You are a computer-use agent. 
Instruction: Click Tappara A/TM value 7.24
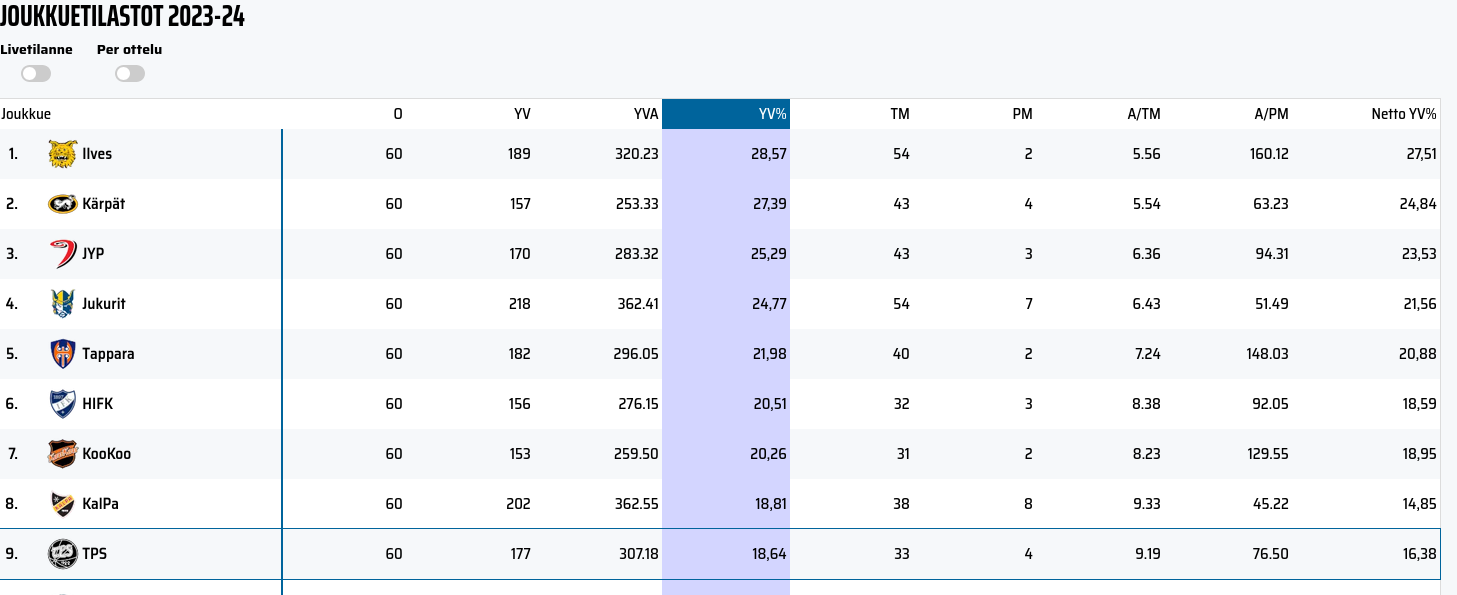point(1147,354)
